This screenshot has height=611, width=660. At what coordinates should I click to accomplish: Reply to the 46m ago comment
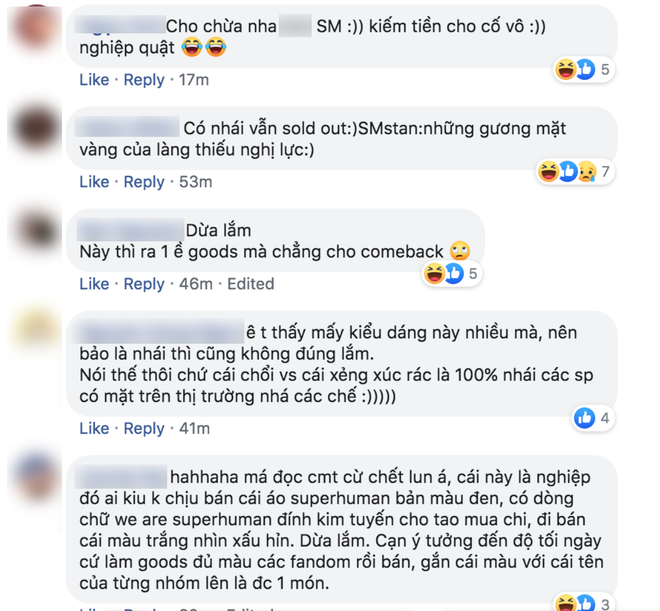pos(144,284)
